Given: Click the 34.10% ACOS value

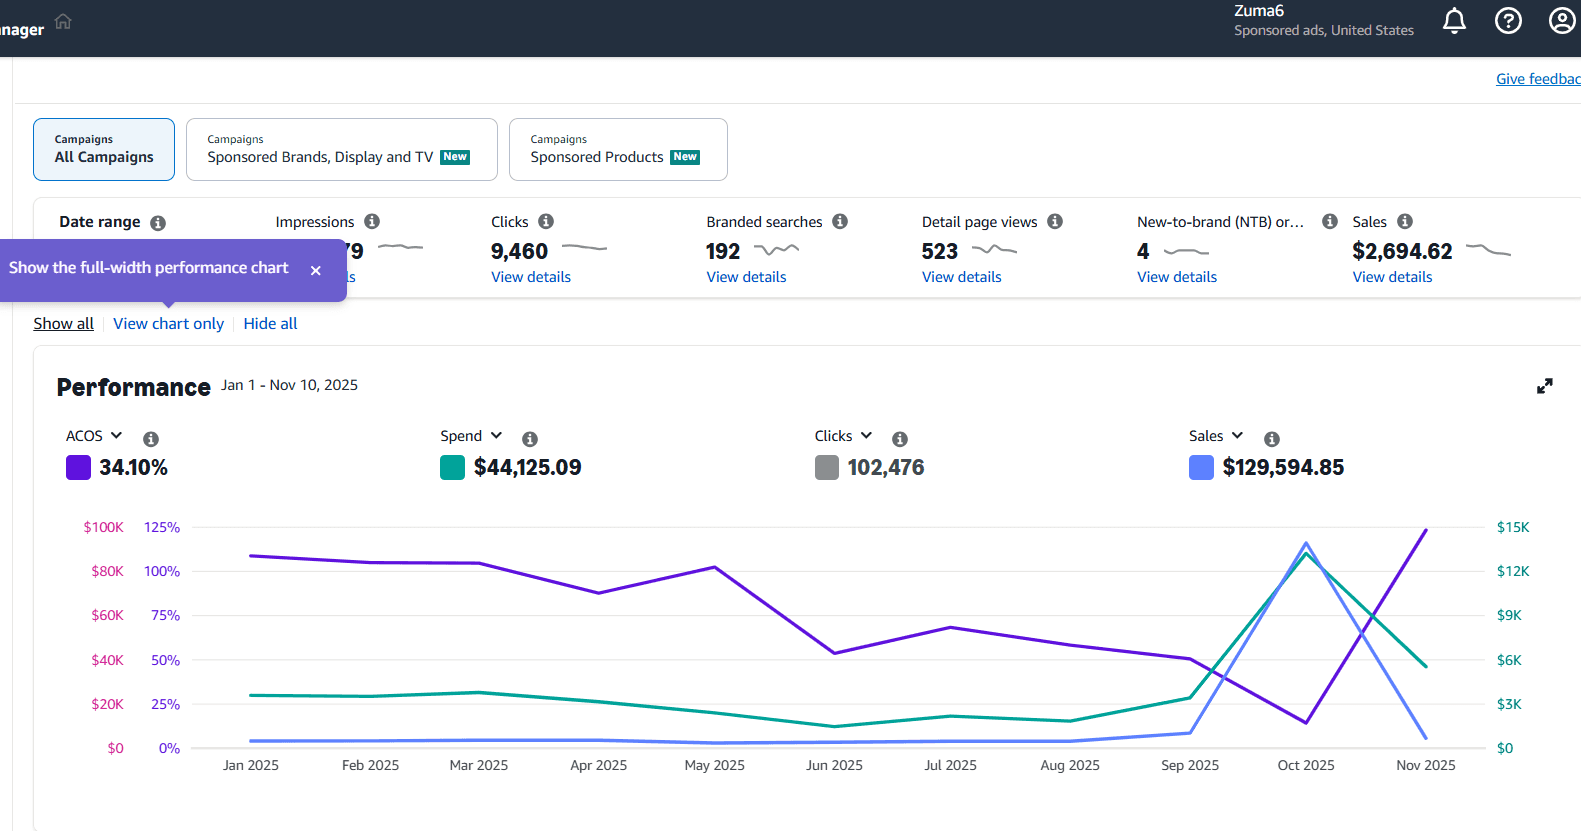Looking at the screenshot, I should coord(133,467).
